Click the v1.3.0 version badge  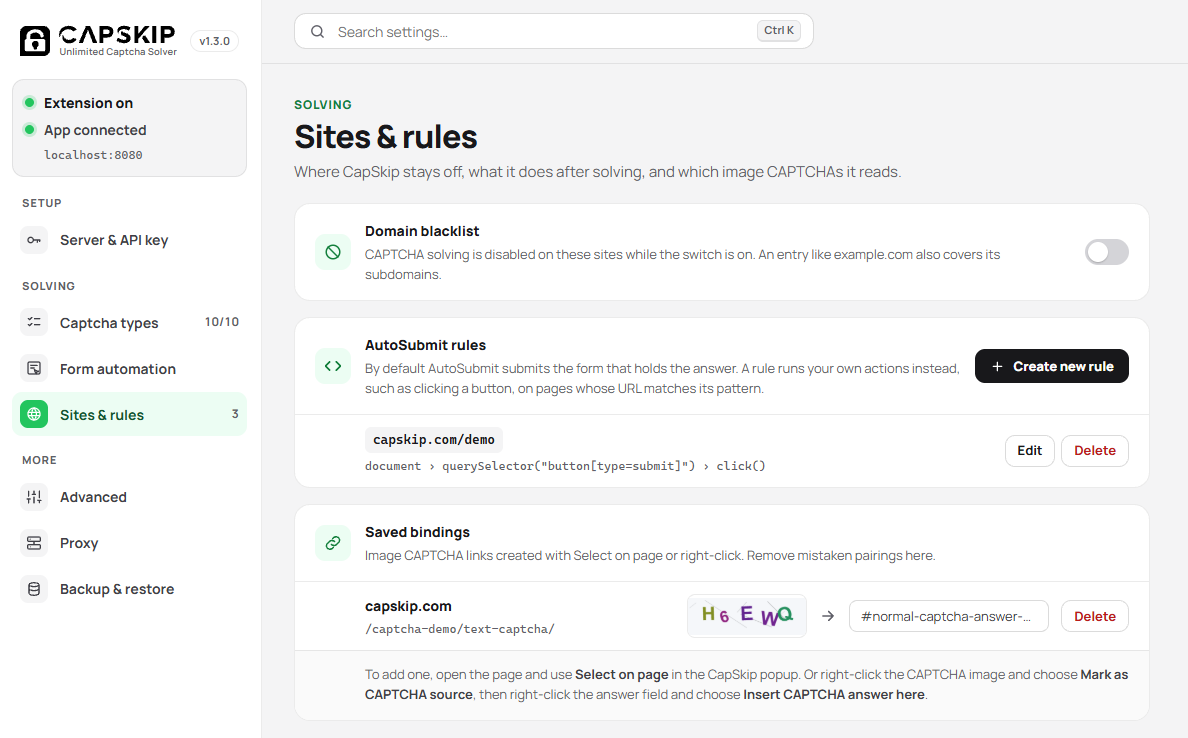point(214,41)
